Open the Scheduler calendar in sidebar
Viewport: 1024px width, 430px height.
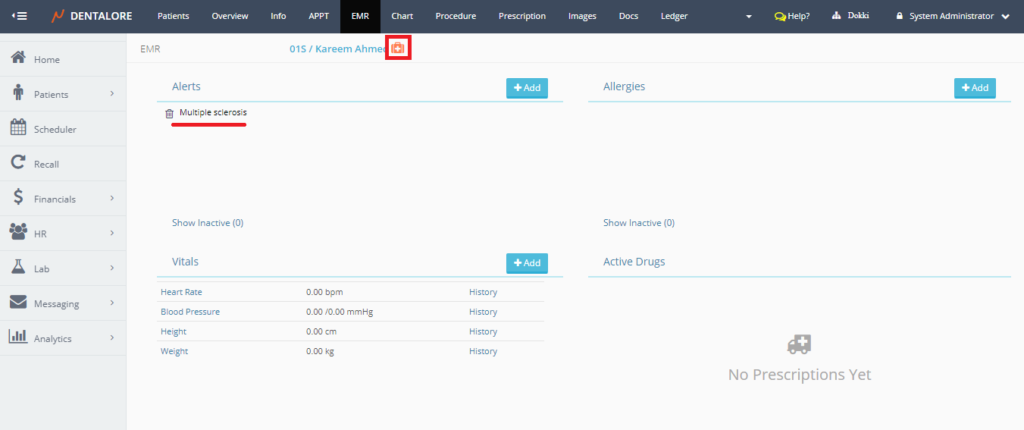55,129
